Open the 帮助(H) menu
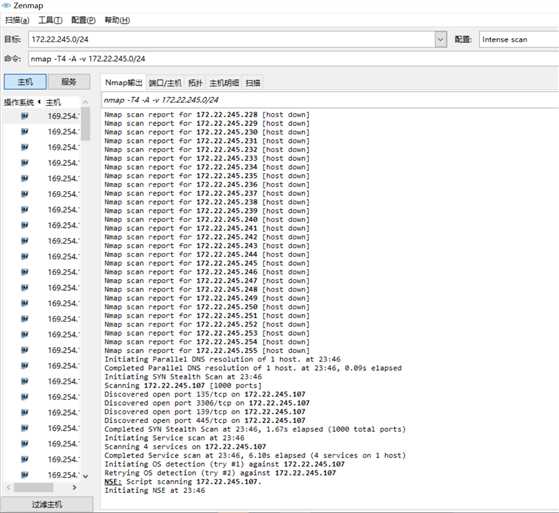 [x=117, y=20]
